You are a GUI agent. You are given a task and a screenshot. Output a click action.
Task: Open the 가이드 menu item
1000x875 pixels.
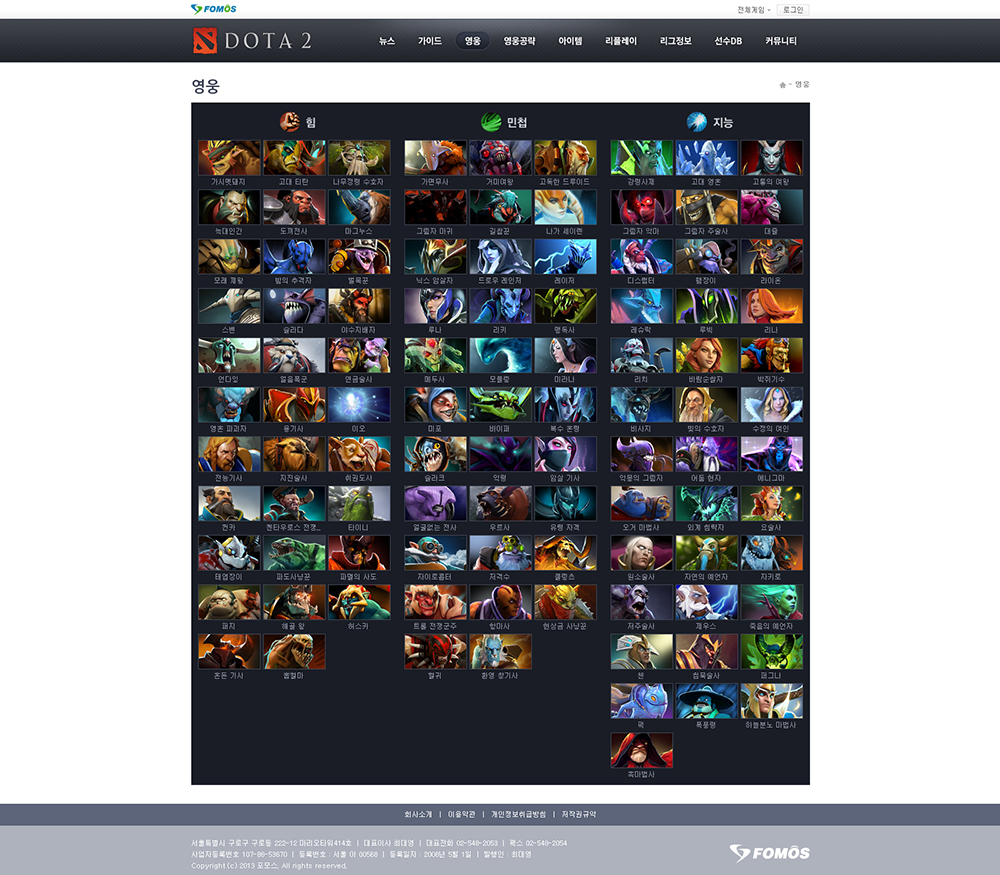430,41
